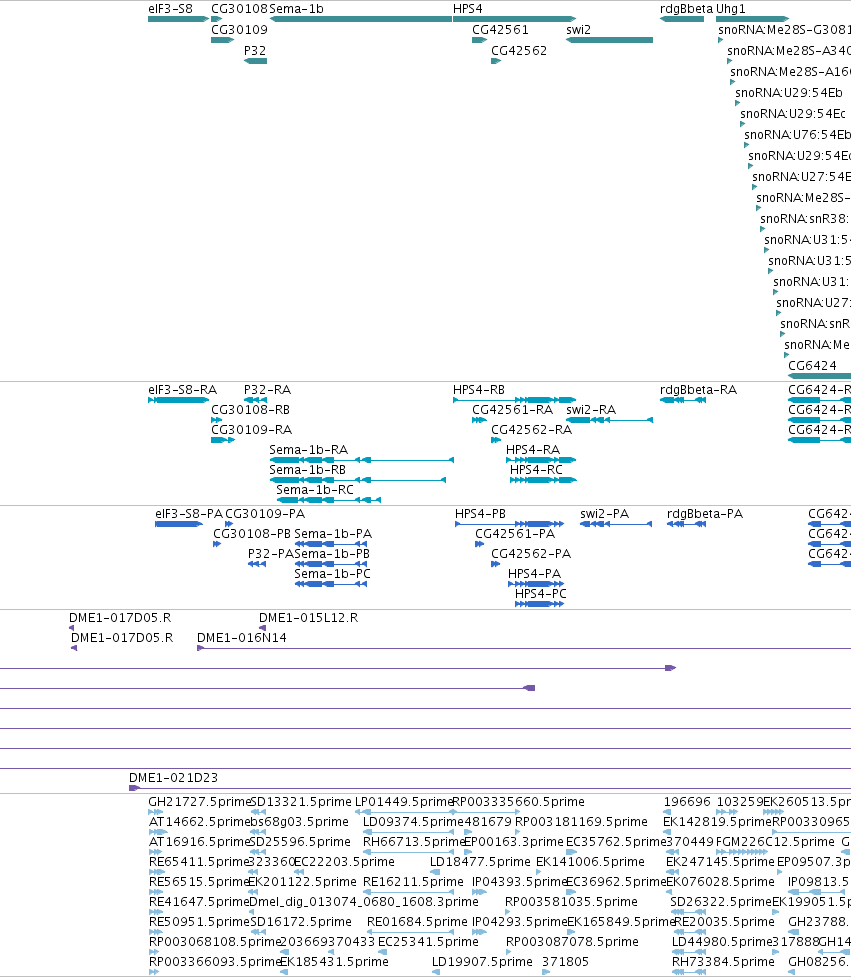This screenshot has height=977, width=851.
Task: Select the CG30108-PB label
Action: (x=252, y=534)
